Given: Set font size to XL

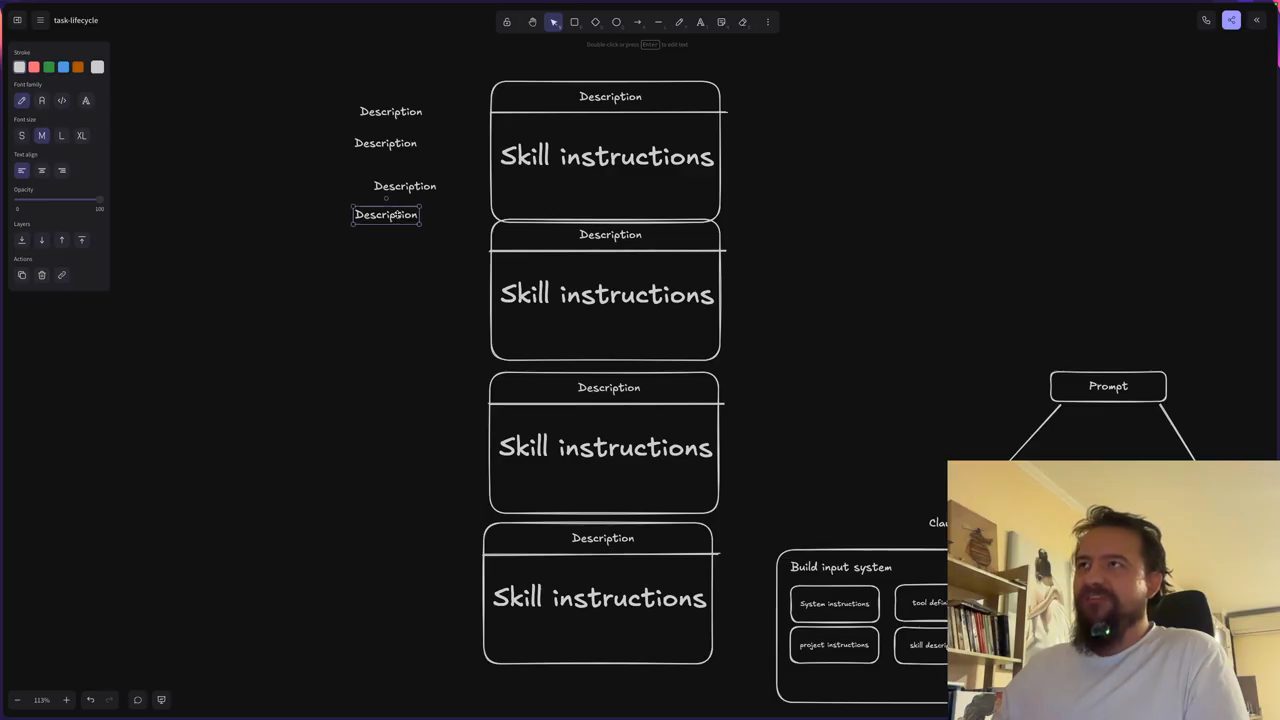Looking at the screenshot, I should point(82,136).
